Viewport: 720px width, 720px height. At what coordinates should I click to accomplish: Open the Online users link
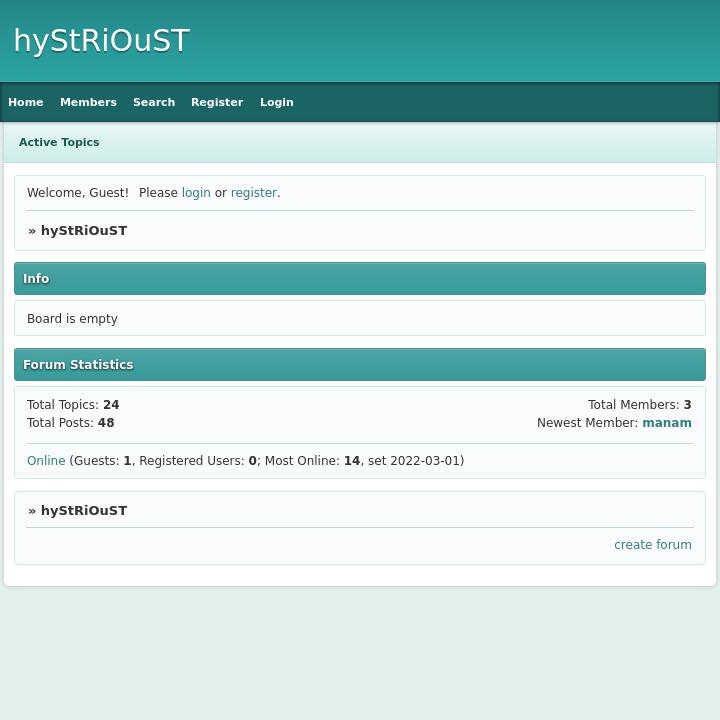46,461
